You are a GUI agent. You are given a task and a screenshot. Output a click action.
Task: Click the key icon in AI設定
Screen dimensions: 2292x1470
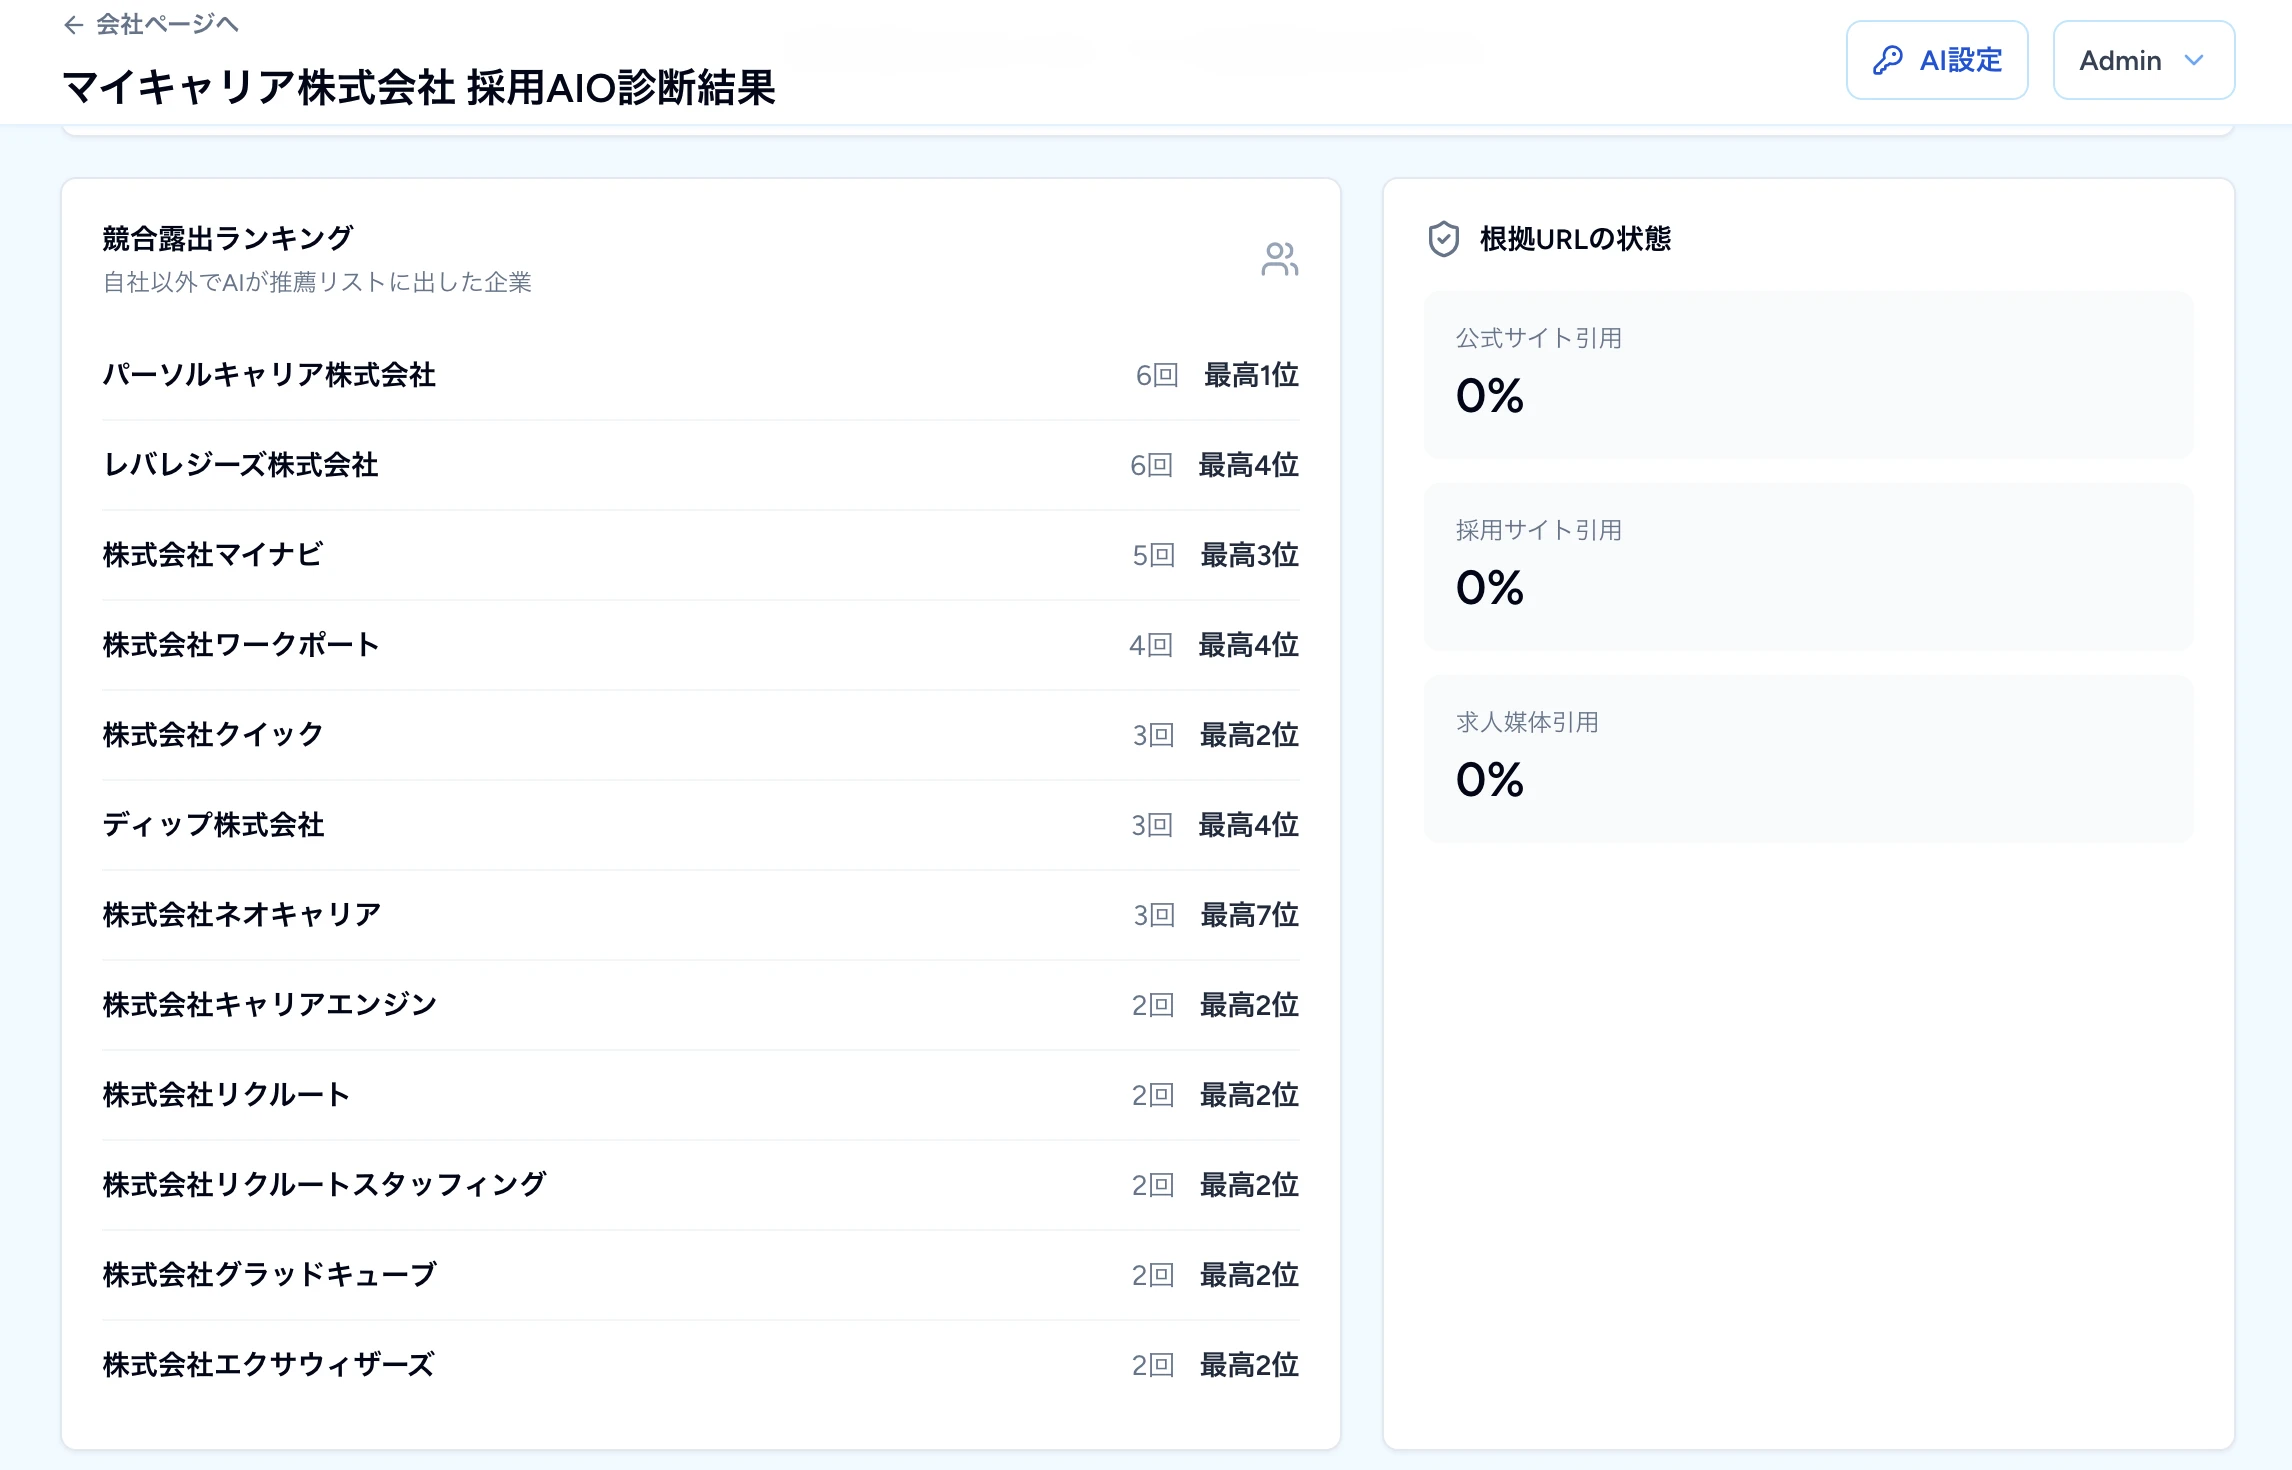pos(1887,60)
